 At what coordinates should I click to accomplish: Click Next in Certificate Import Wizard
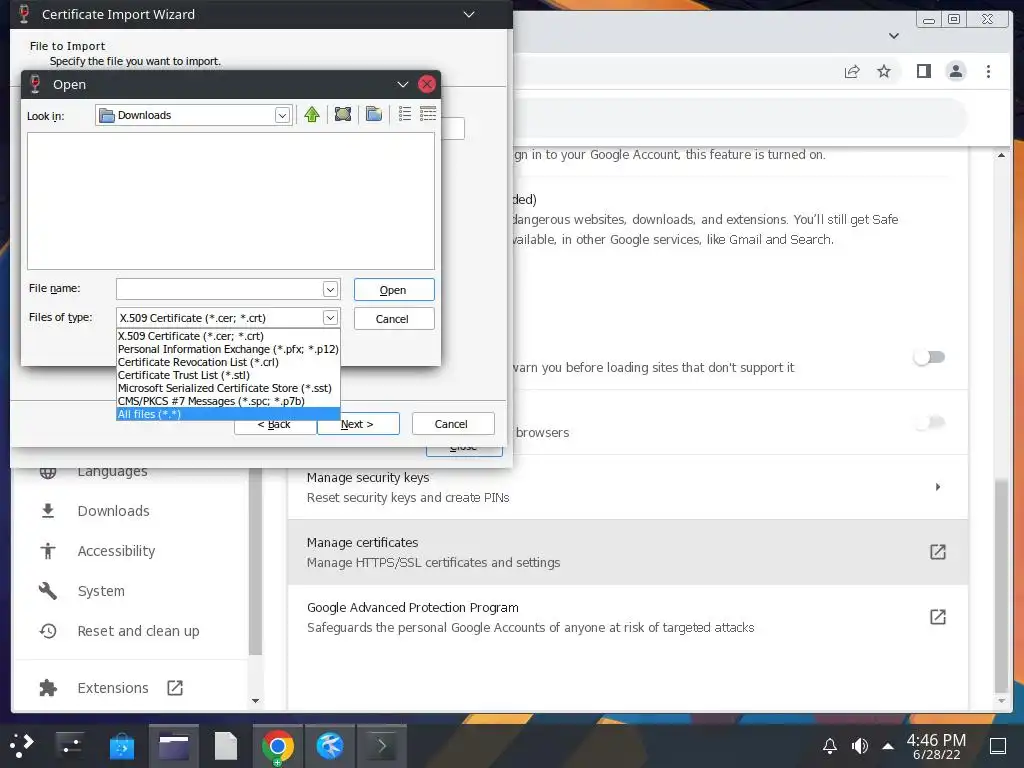[x=358, y=424]
